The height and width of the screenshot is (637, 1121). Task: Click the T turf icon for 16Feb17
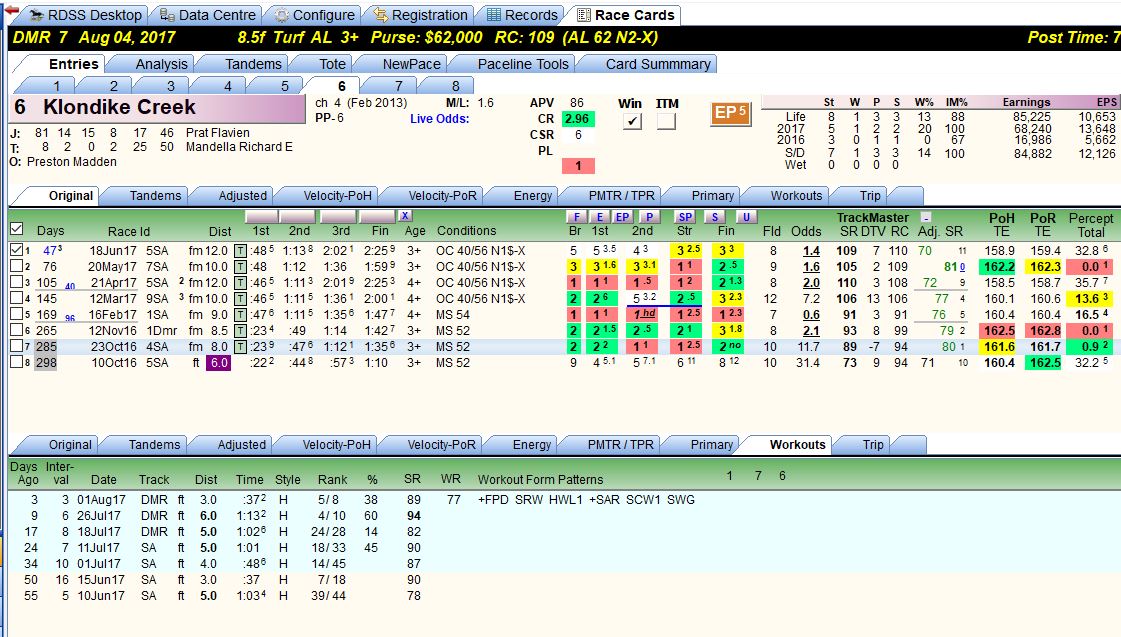(240, 315)
